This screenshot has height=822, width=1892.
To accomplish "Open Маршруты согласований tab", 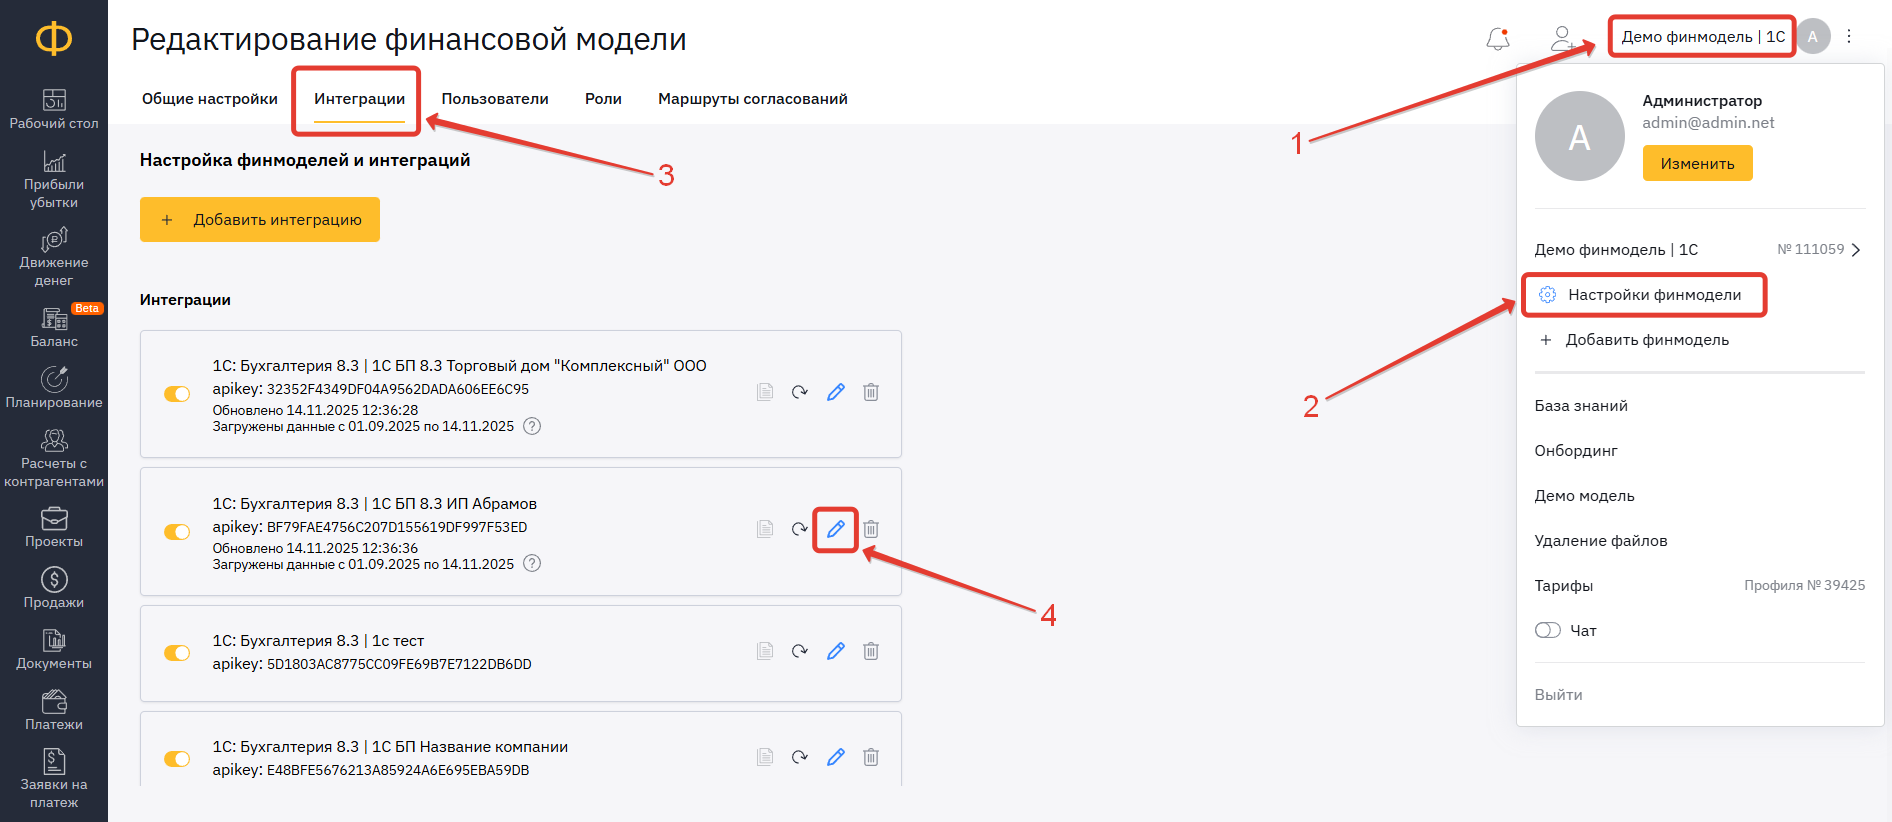I will pos(753,99).
